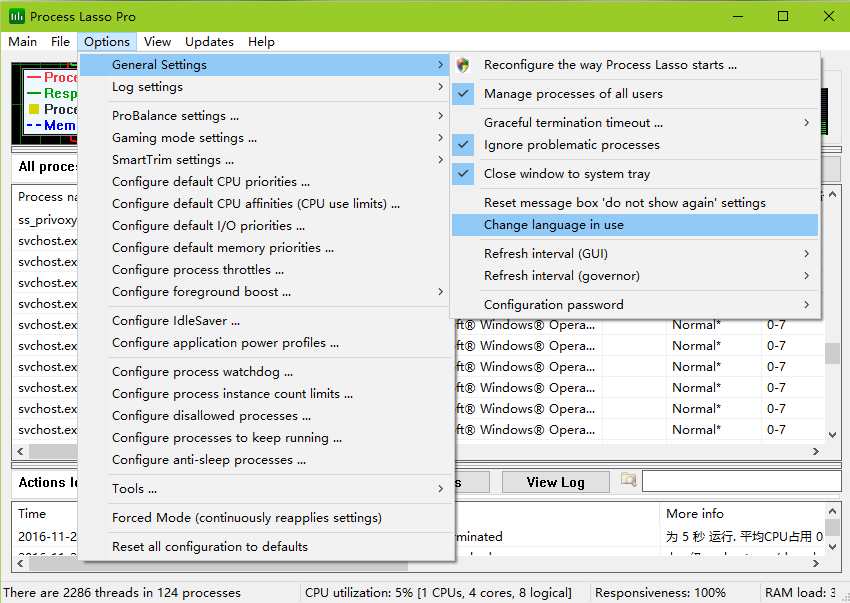Open the Updates menu
Screen dimensions: 850x603
pos(209,42)
